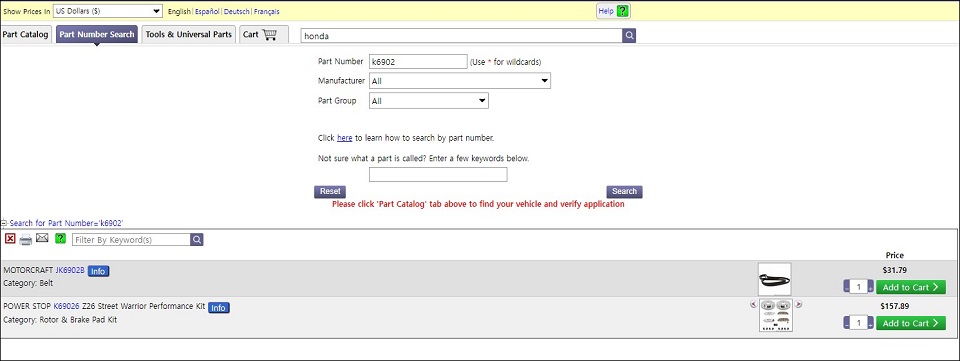
Task: Open the Tools & Universal Parts tab
Action: coord(189,34)
